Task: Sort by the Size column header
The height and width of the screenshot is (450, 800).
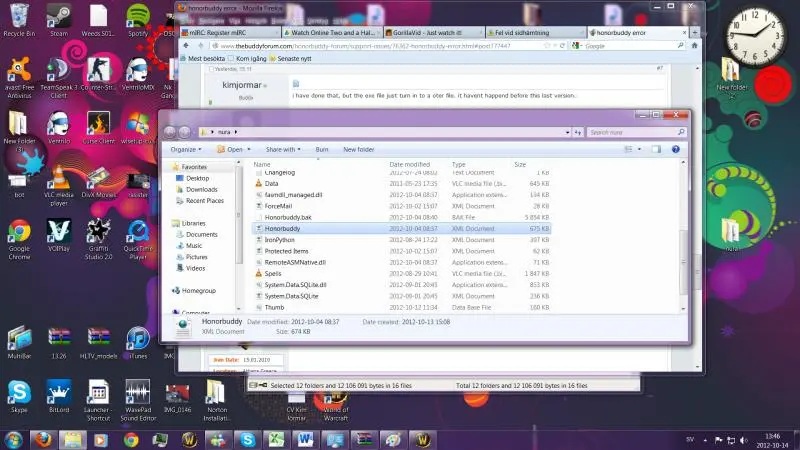Action: [520, 164]
